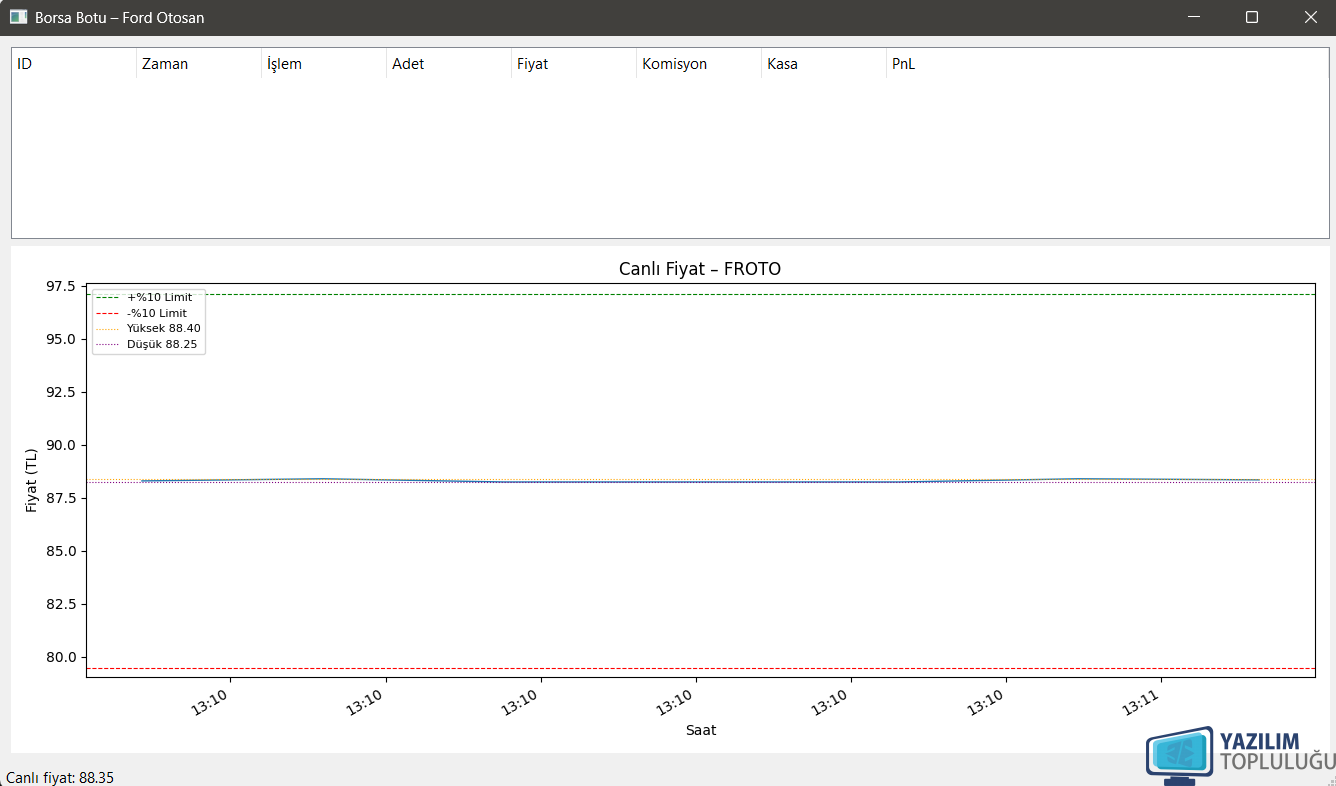1336x786 pixels.
Task: Maximize the Borsa Botu window
Action: click(x=1251, y=17)
